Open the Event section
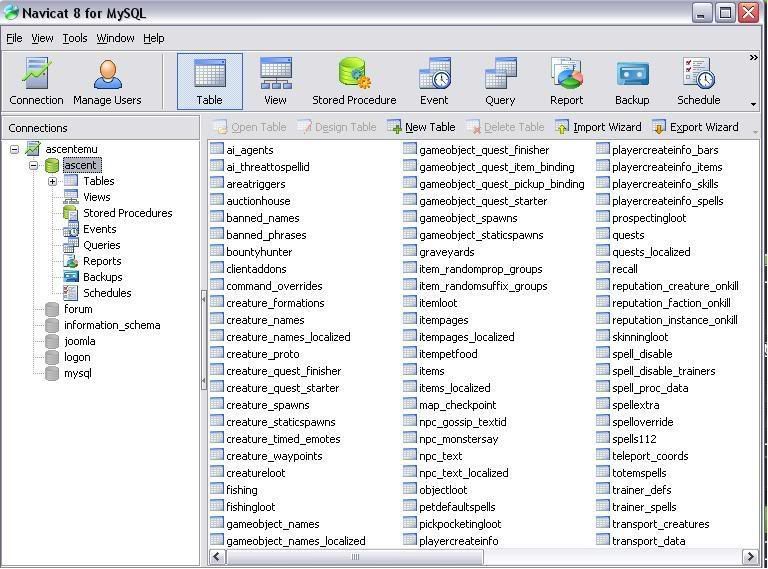This screenshot has width=768, height=569. [434, 81]
